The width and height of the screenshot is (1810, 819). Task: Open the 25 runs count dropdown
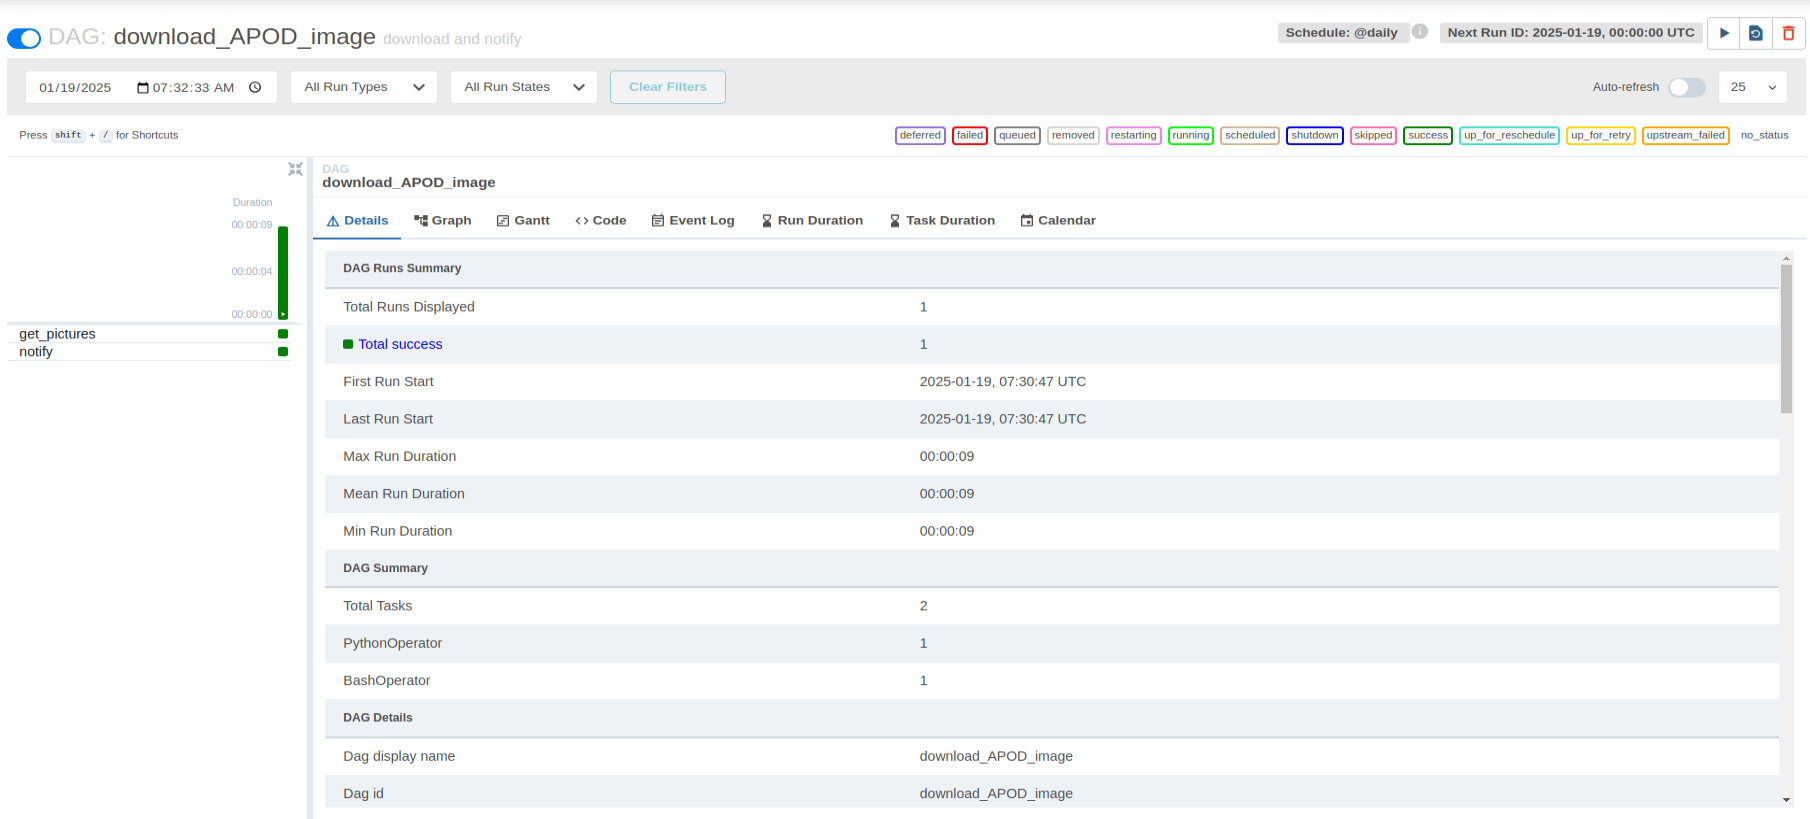(1753, 87)
